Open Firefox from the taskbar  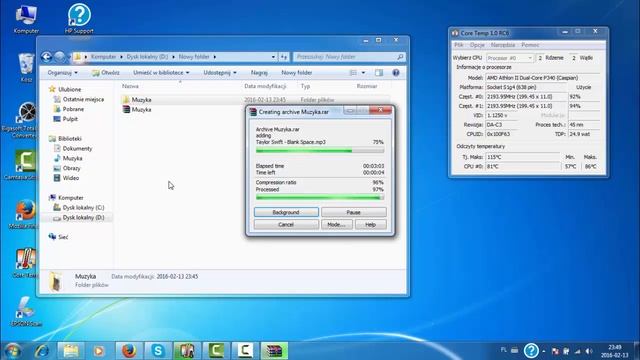(129, 351)
